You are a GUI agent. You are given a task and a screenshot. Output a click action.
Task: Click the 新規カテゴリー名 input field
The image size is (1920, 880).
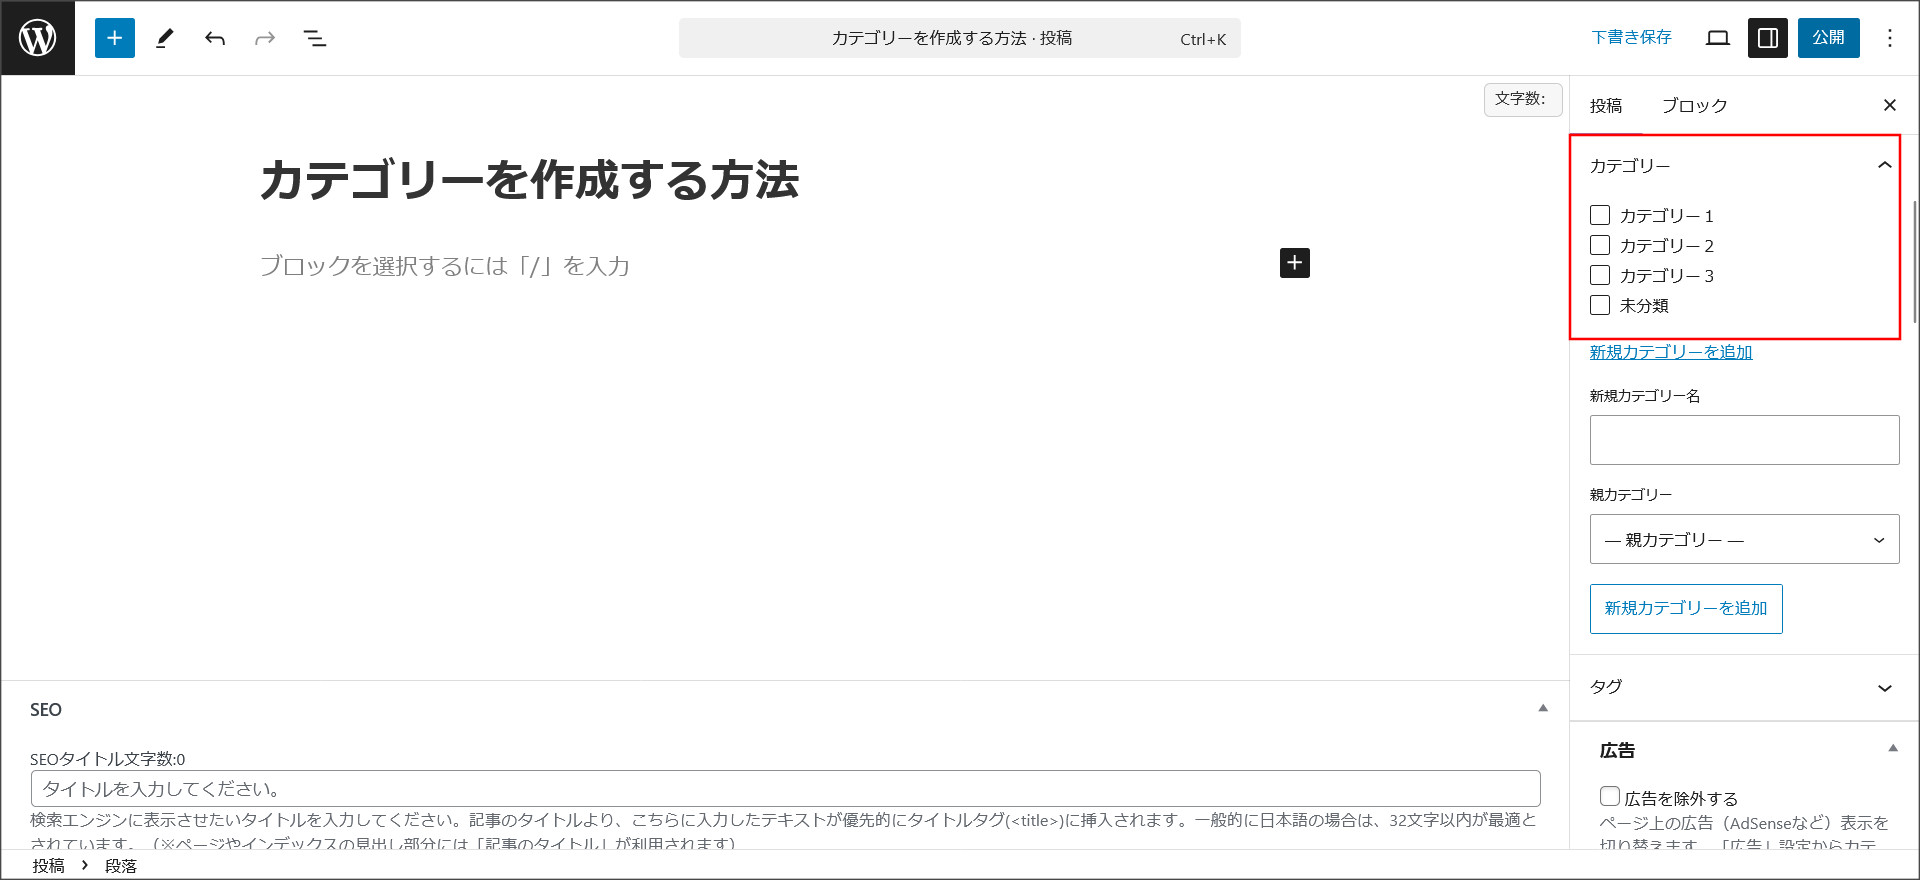coord(1744,440)
